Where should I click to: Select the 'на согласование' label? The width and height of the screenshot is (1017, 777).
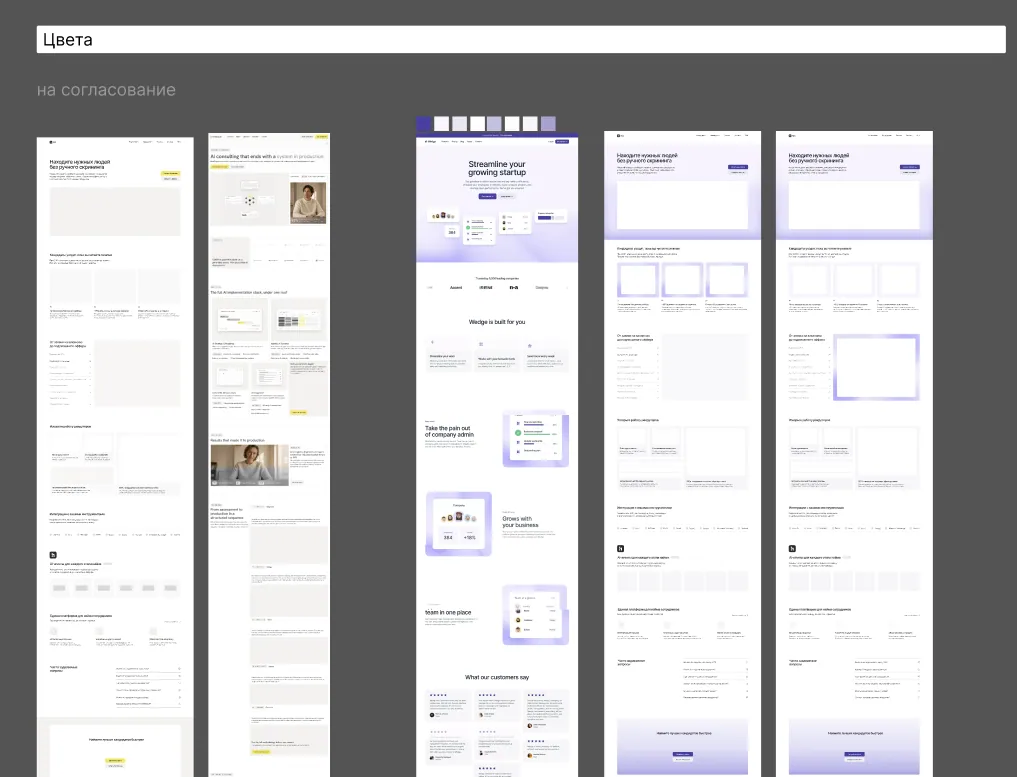tap(106, 90)
